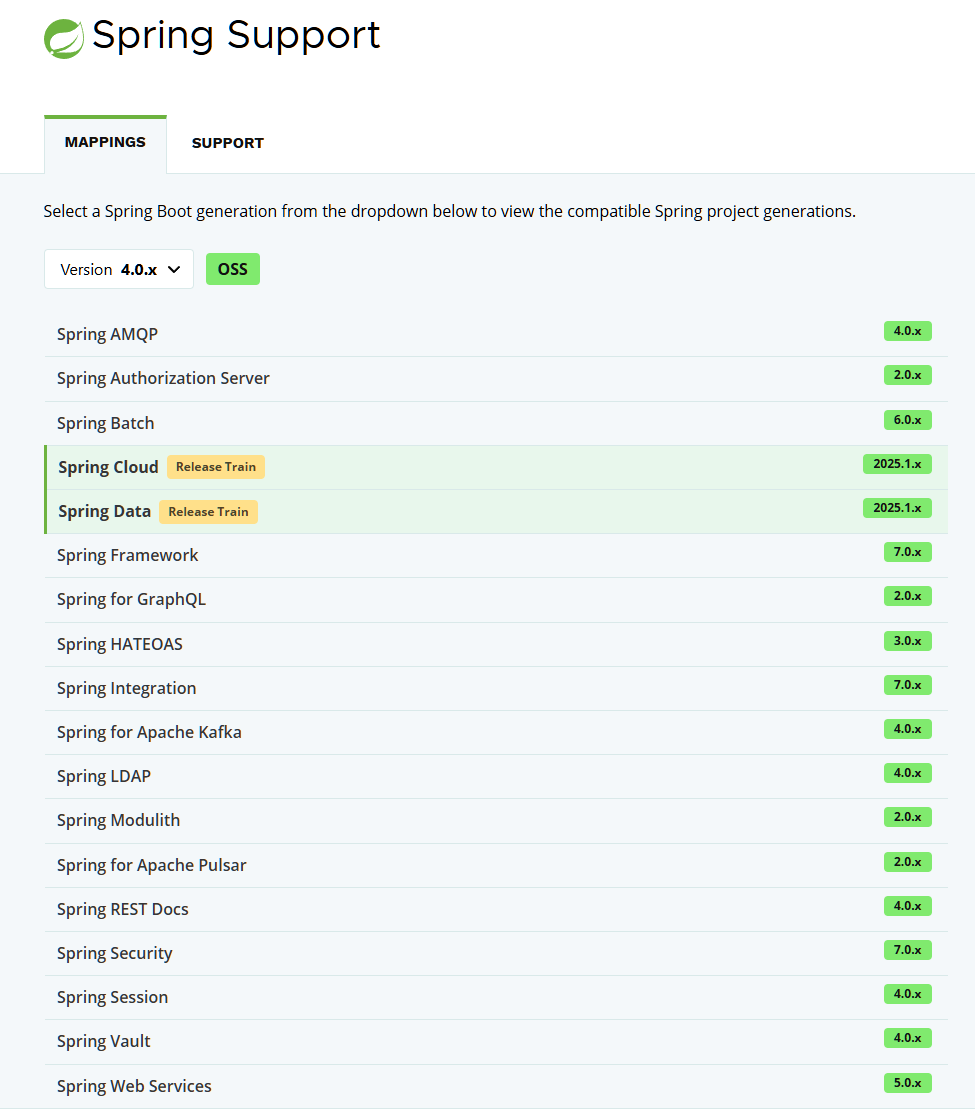
Task: Select the Spring REST Docs entry
Action: click(x=496, y=910)
